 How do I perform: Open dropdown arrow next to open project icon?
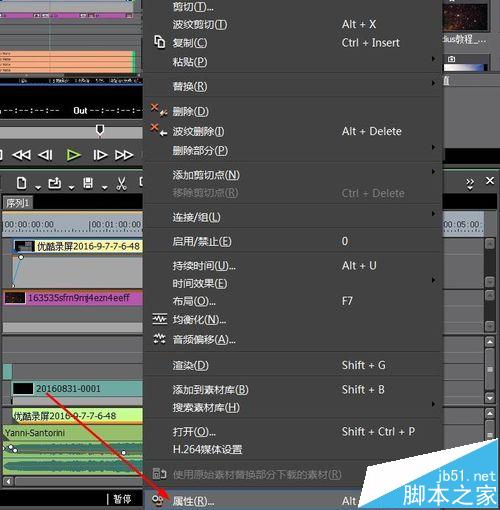click(71, 188)
